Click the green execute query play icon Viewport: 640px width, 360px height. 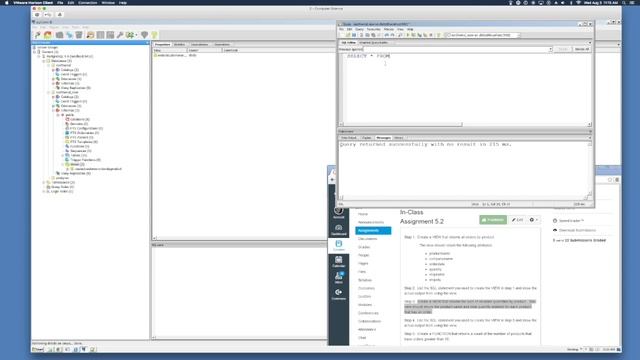408,36
